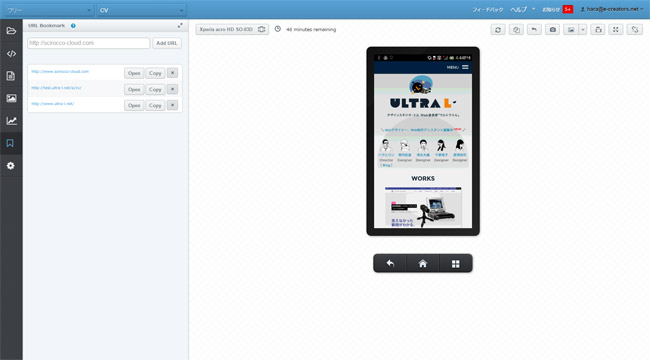Open the www.ultra-l.net bookmark link
The width and height of the screenshot is (650, 360).
(x=53, y=104)
